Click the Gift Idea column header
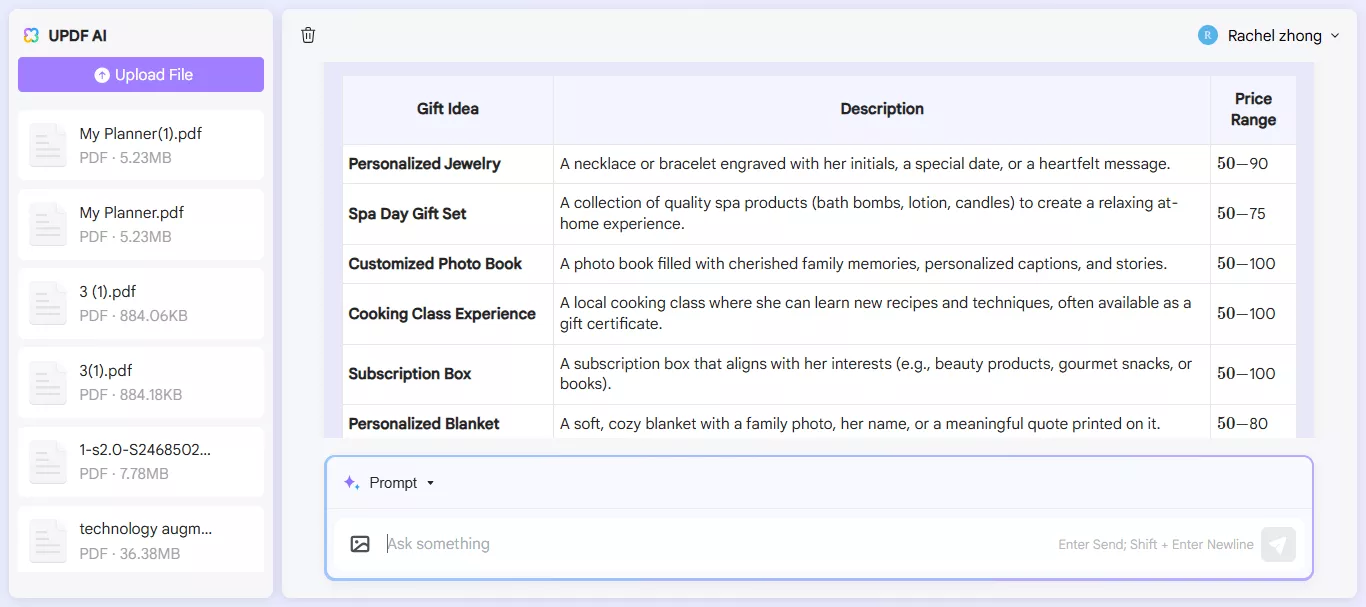 pos(447,109)
